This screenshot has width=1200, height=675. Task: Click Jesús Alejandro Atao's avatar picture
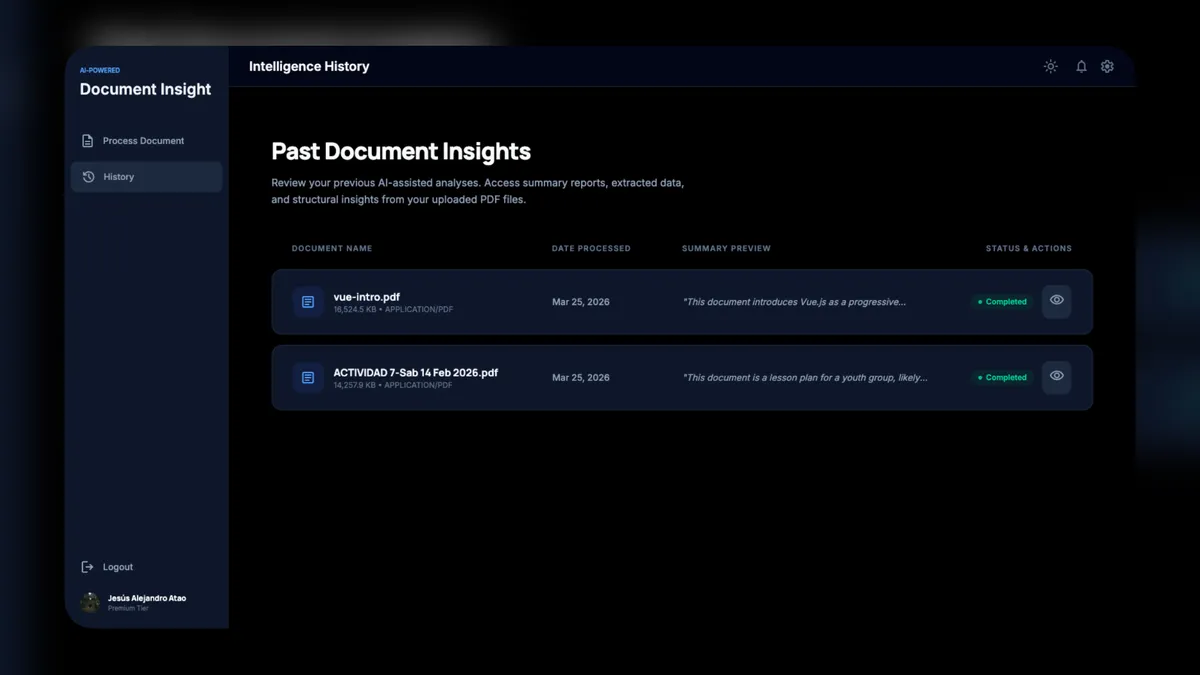89,601
